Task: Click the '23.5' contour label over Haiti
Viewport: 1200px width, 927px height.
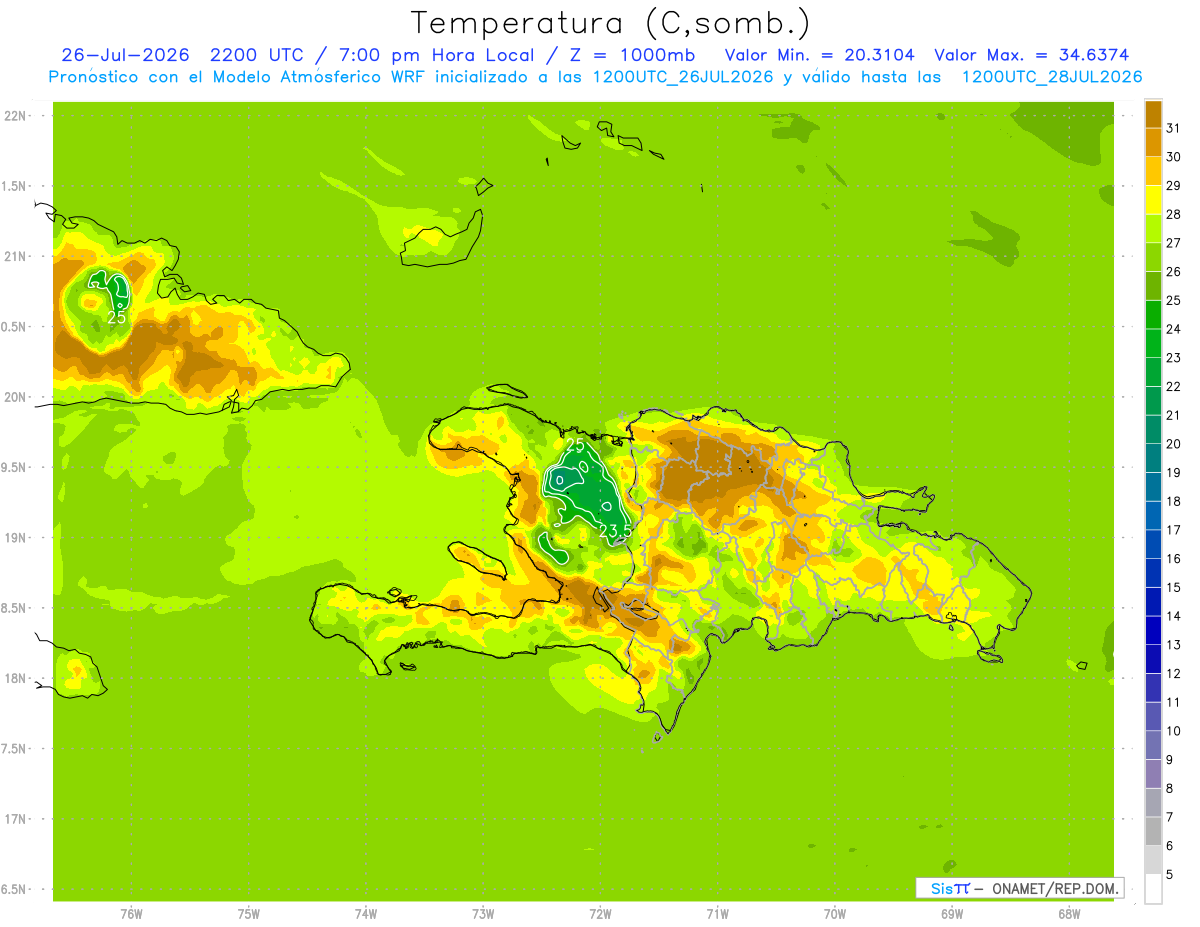Action: coord(615,531)
